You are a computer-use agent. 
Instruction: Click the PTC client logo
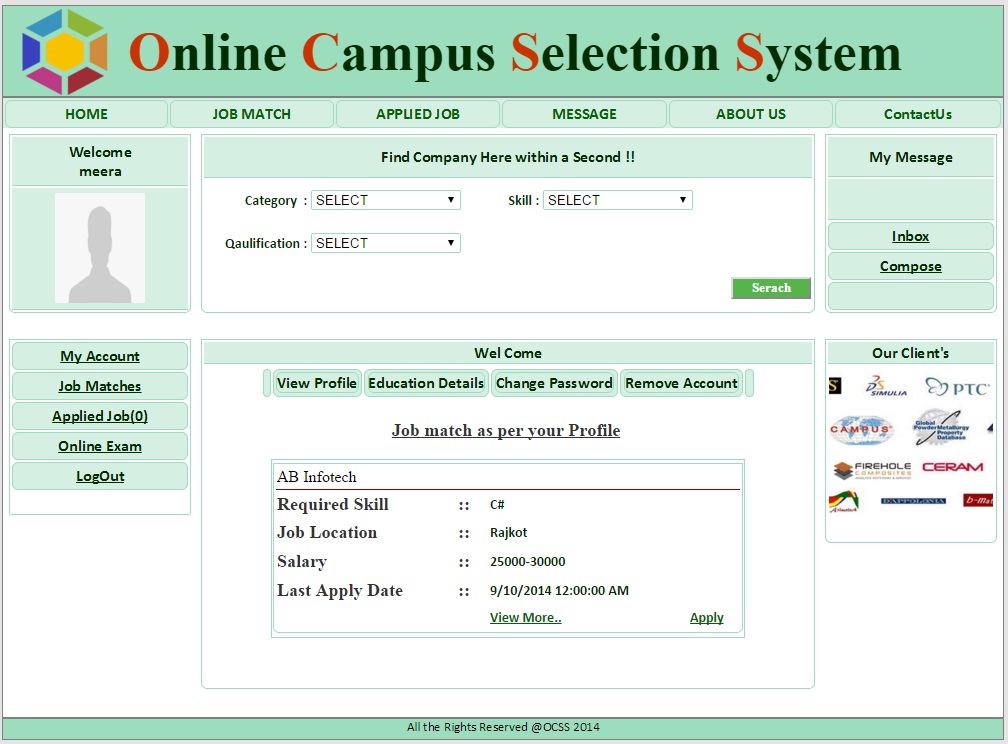point(957,387)
